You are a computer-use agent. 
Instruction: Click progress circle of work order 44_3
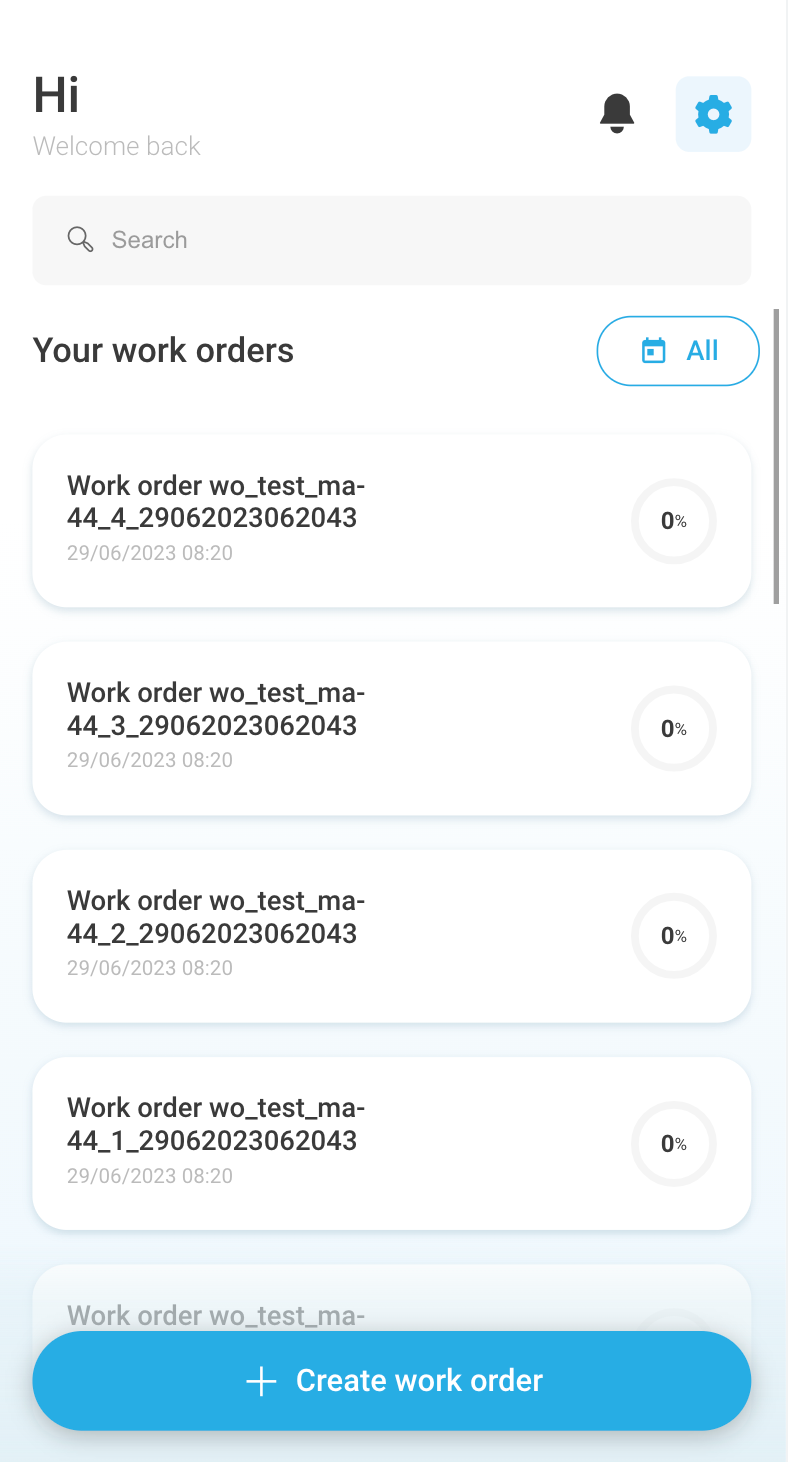(x=673, y=729)
